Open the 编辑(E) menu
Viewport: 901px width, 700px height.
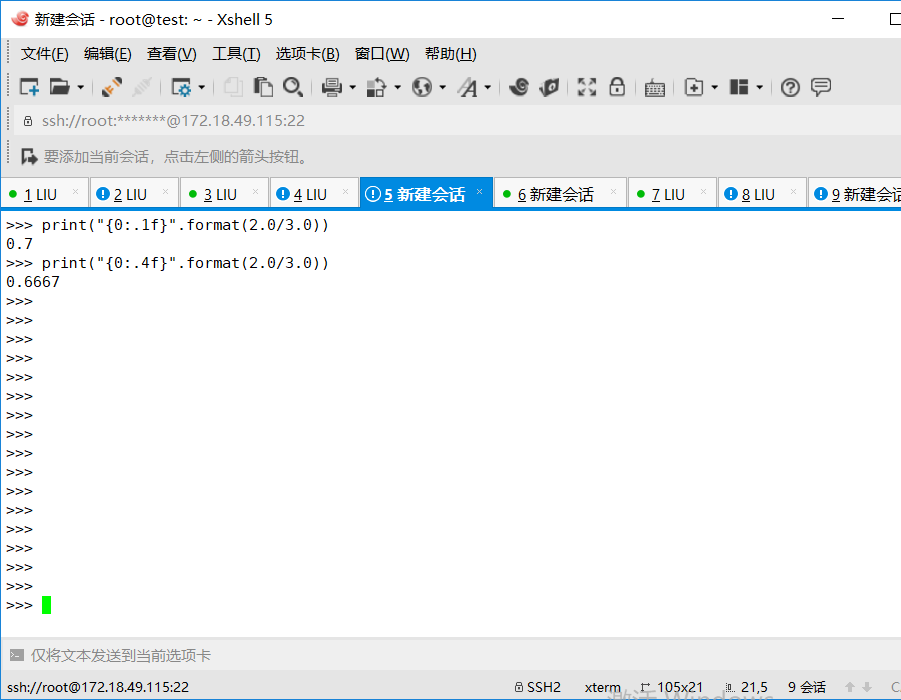[107, 54]
